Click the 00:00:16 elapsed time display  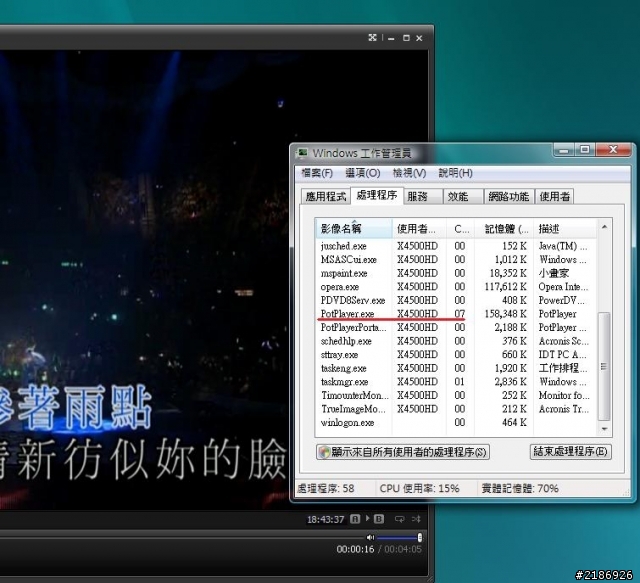(x=355, y=549)
